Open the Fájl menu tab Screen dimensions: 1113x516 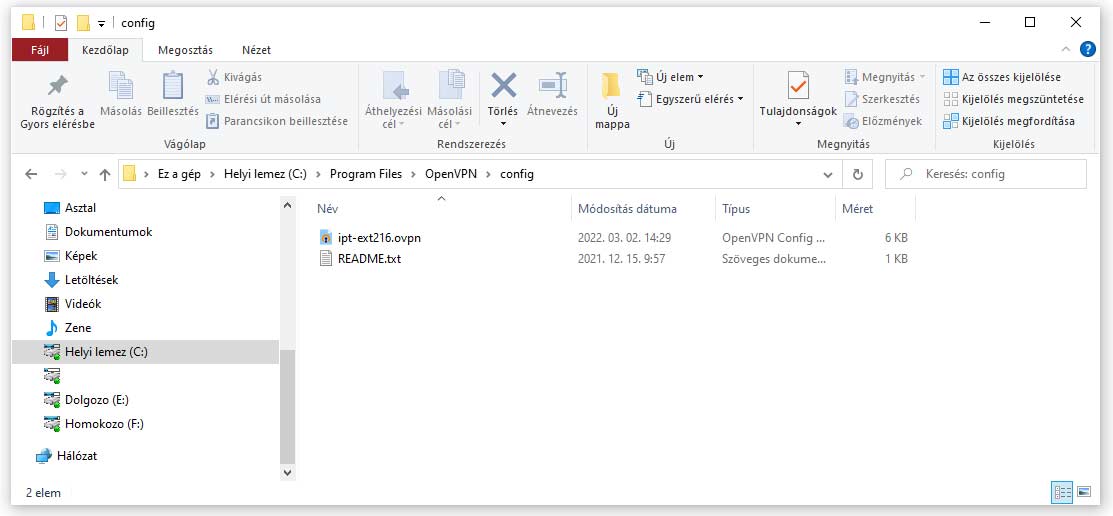[40, 50]
